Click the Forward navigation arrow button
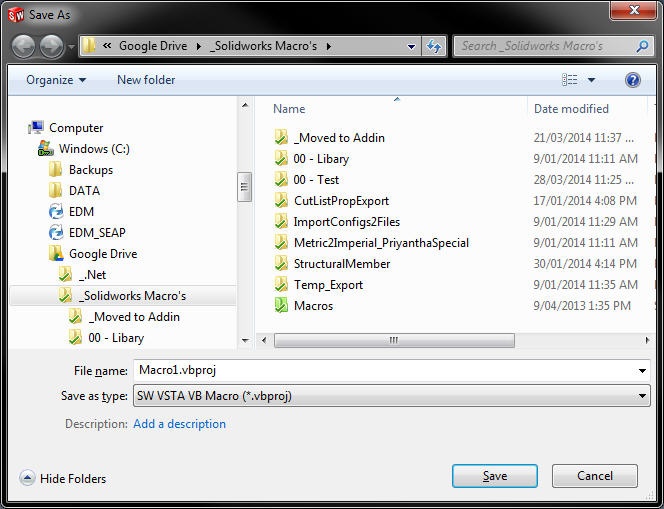664x509 pixels. (52, 46)
